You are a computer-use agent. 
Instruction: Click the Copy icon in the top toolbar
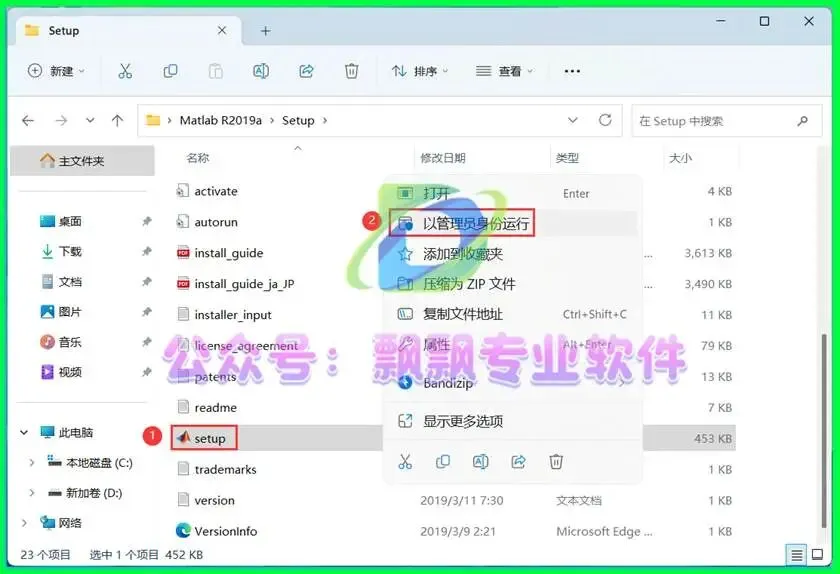coord(170,71)
